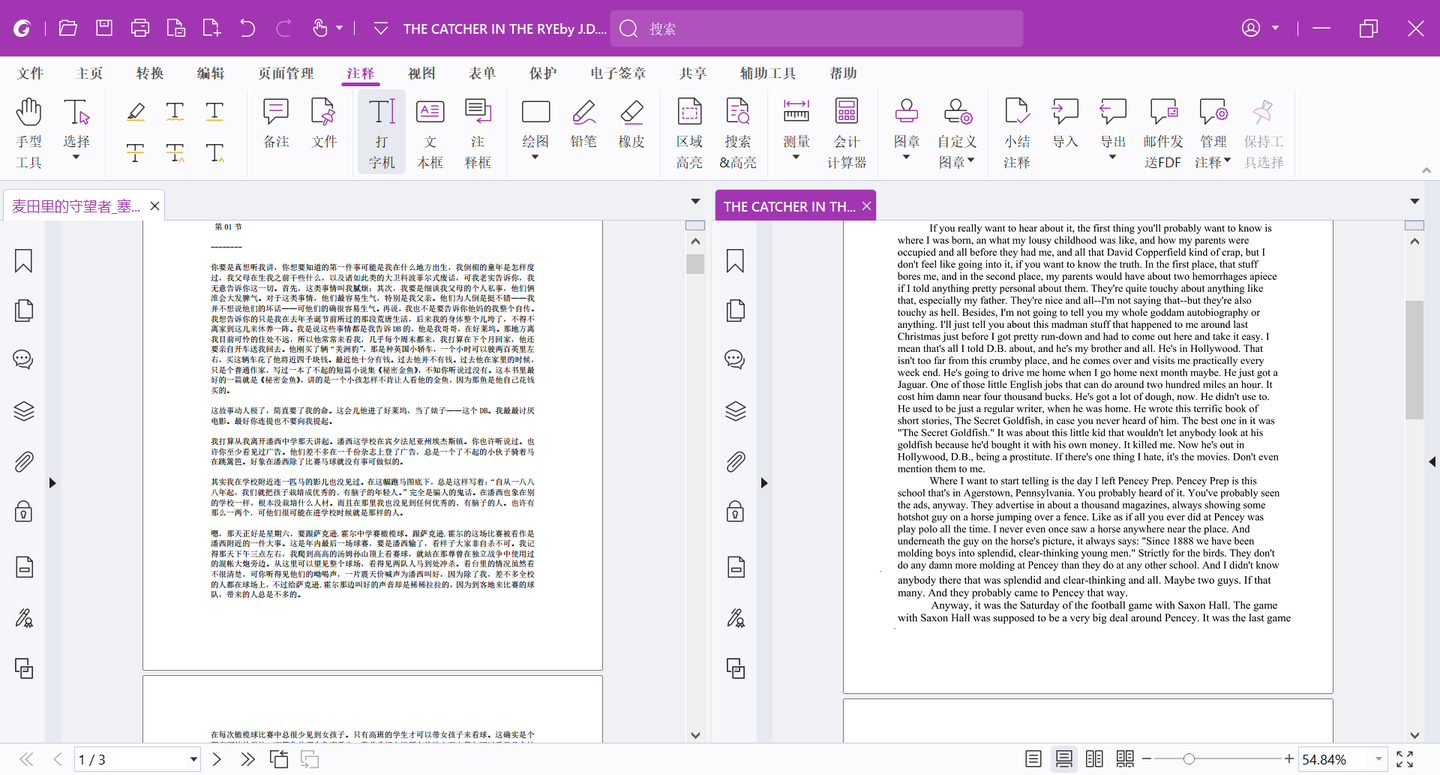Click the zoom slider handle
The image size is (1440, 775).
click(1188, 759)
